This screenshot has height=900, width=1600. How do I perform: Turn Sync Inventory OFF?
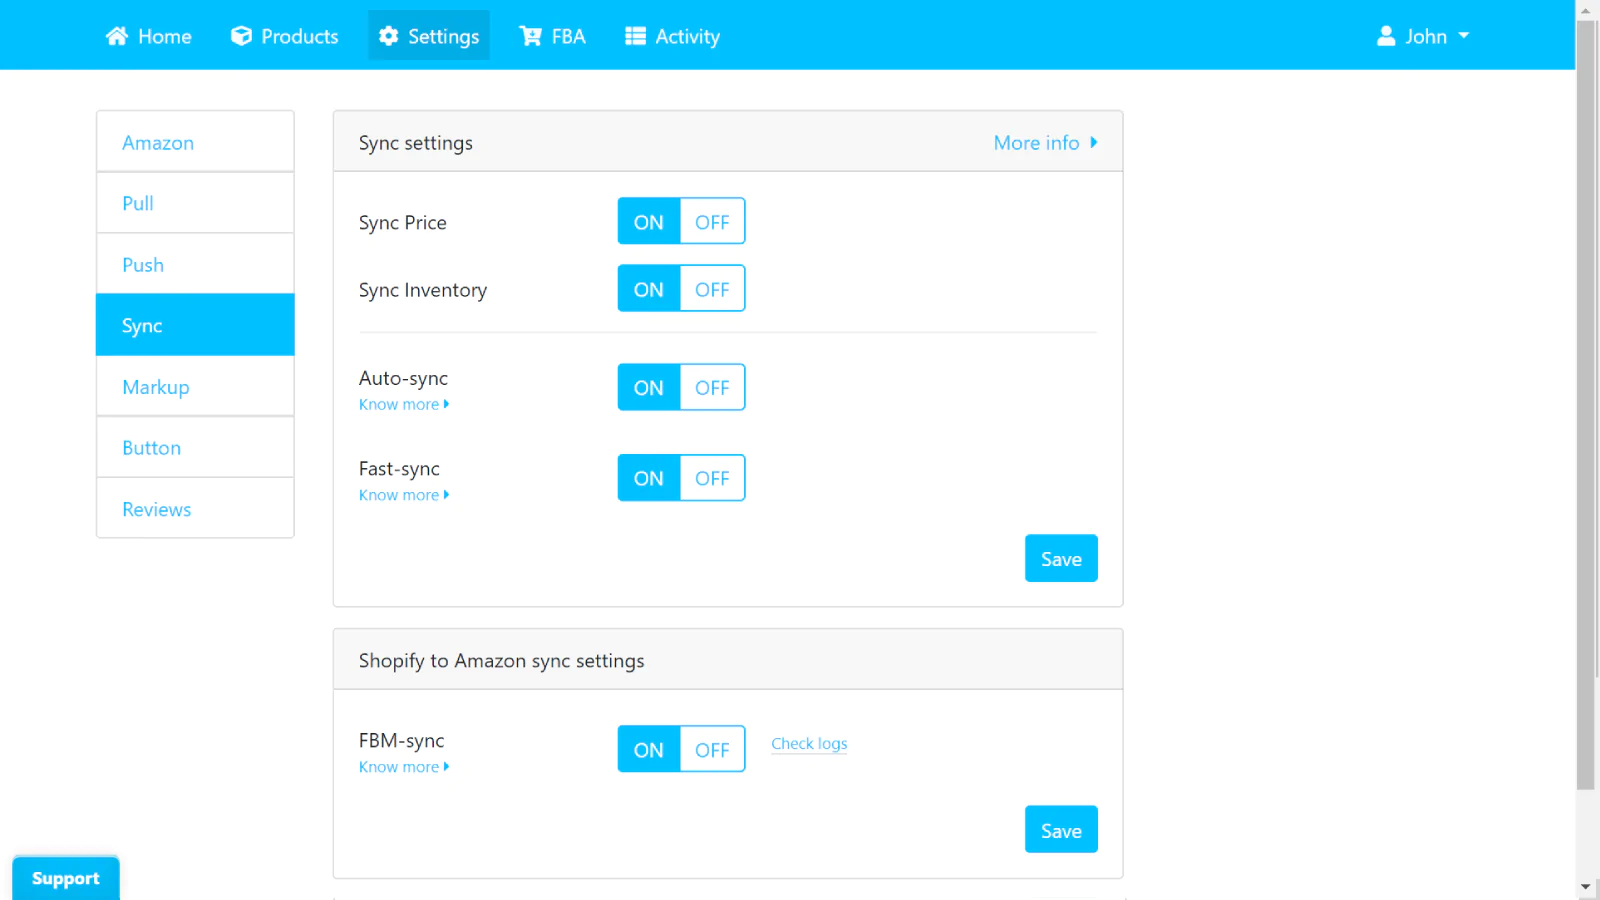click(713, 288)
